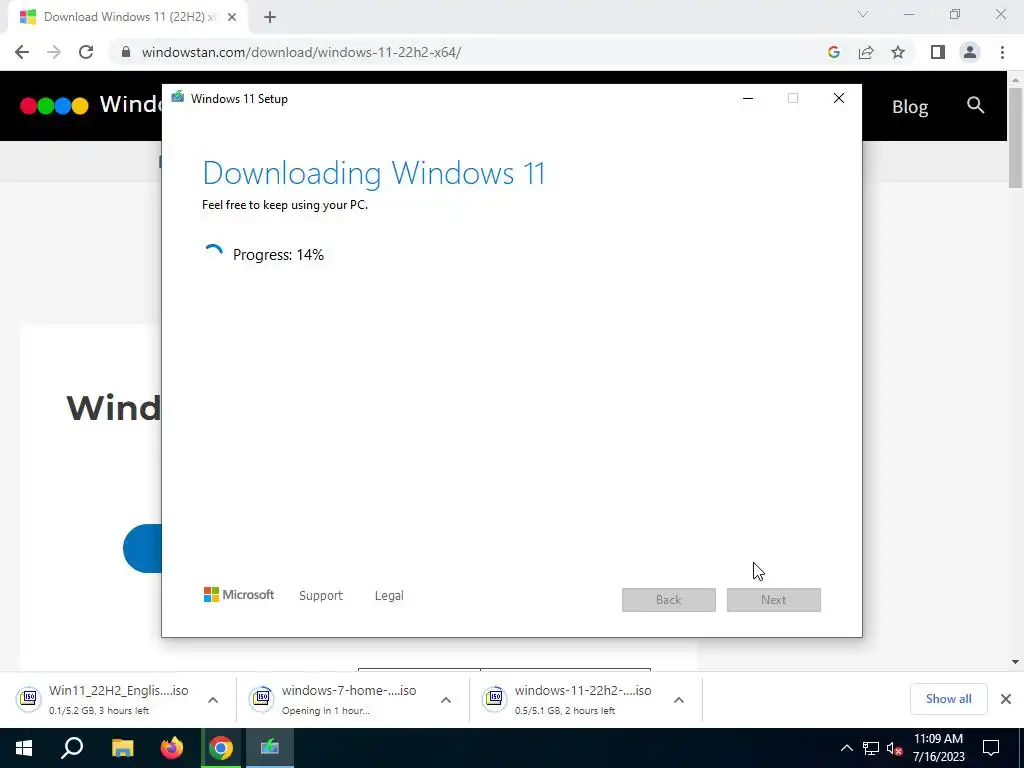1024x768 pixels.
Task: Click the Next button in Setup
Action: 774,600
